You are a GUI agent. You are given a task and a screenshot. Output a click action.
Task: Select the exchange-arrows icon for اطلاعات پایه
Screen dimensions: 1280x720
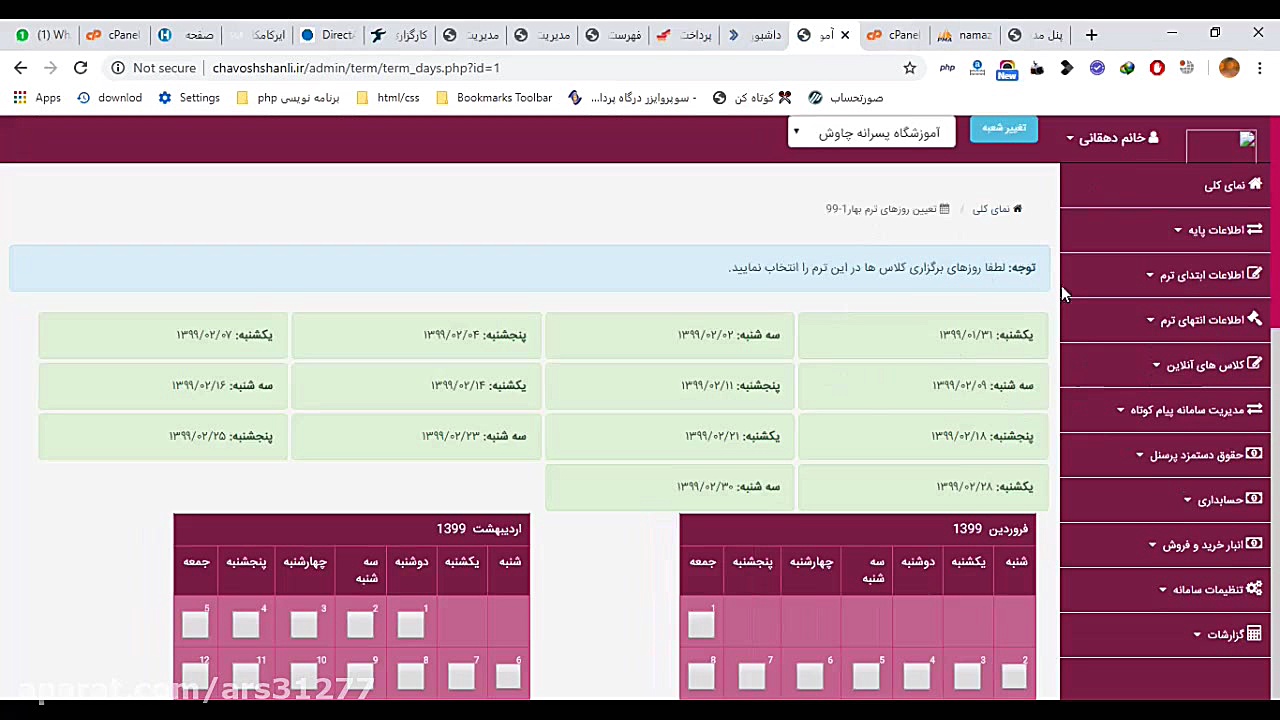pyautogui.click(x=1254, y=229)
